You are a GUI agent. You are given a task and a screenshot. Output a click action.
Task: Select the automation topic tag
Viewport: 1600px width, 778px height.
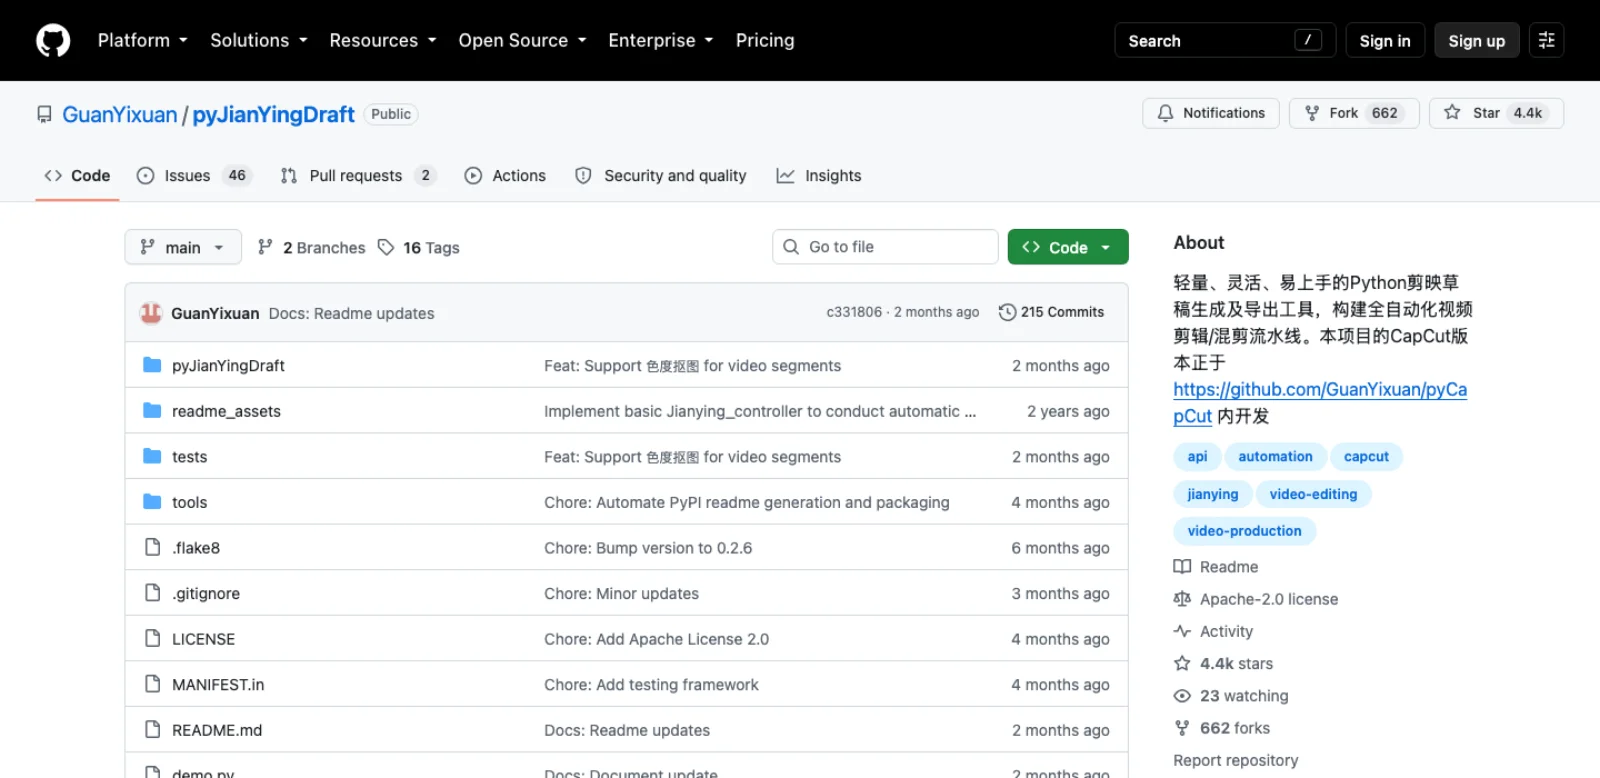coord(1276,457)
